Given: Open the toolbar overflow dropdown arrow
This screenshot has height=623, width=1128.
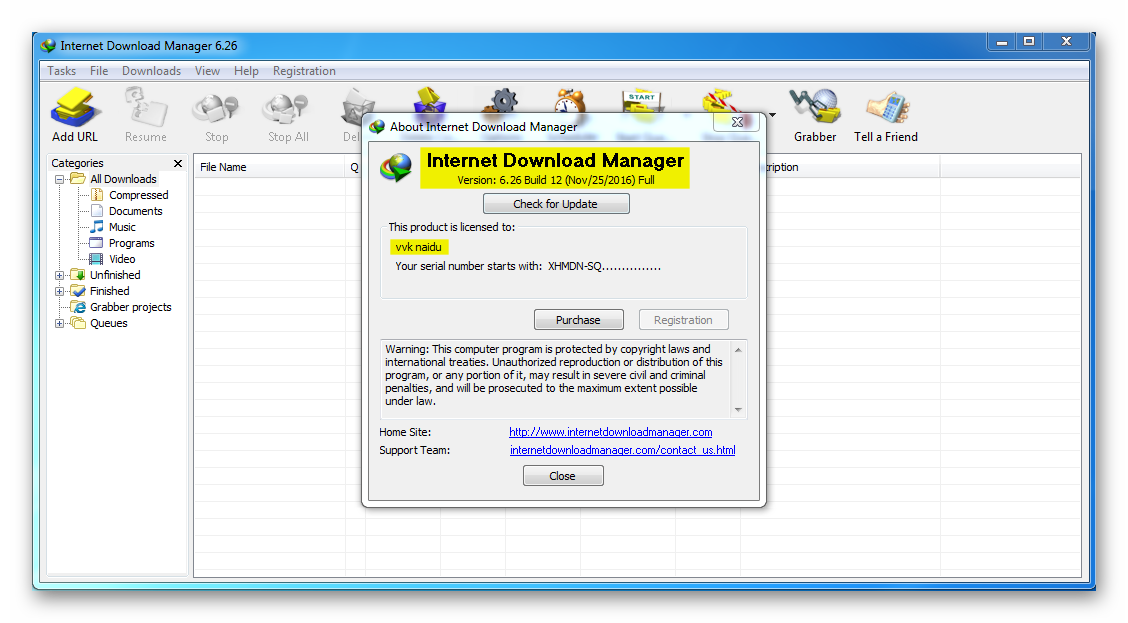Looking at the screenshot, I should click(772, 115).
